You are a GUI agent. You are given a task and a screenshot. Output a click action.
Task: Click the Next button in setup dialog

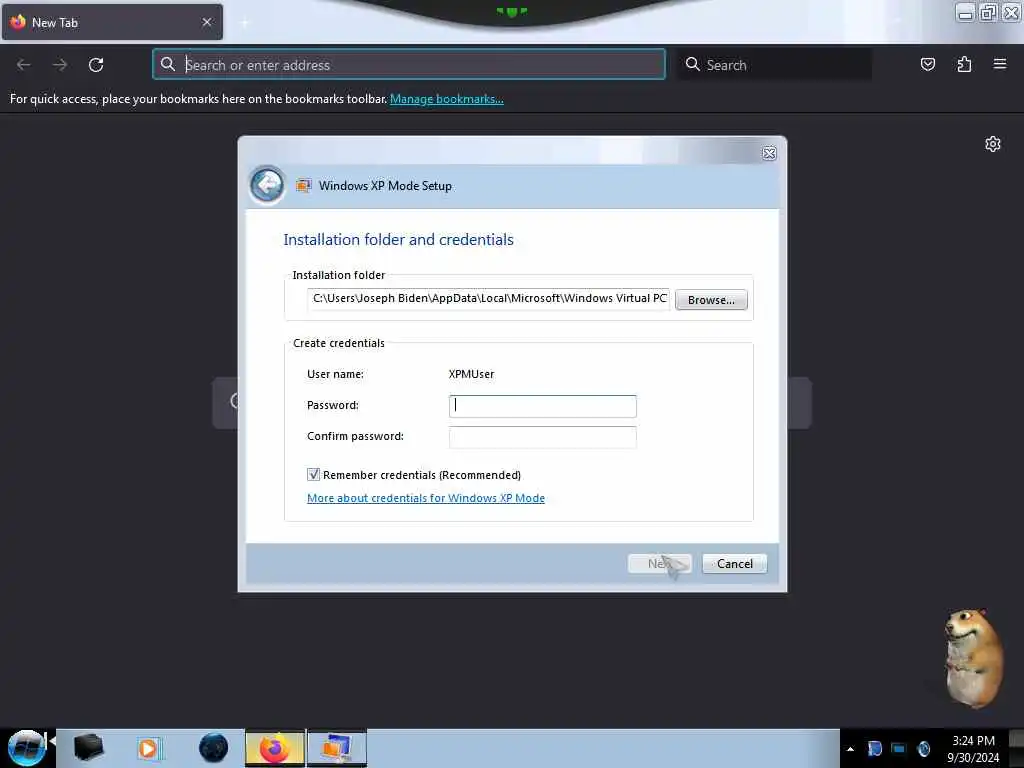pos(659,564)
